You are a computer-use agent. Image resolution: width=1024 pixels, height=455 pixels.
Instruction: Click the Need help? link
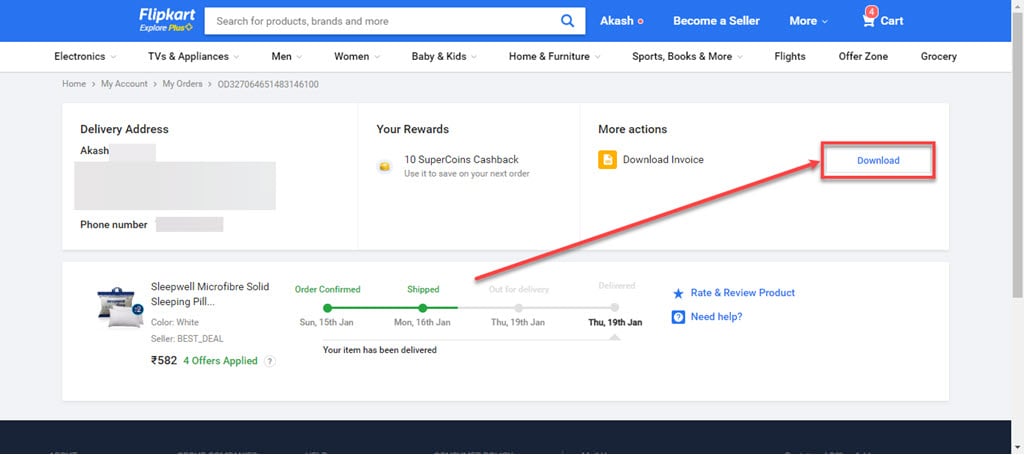coord(716,317)
